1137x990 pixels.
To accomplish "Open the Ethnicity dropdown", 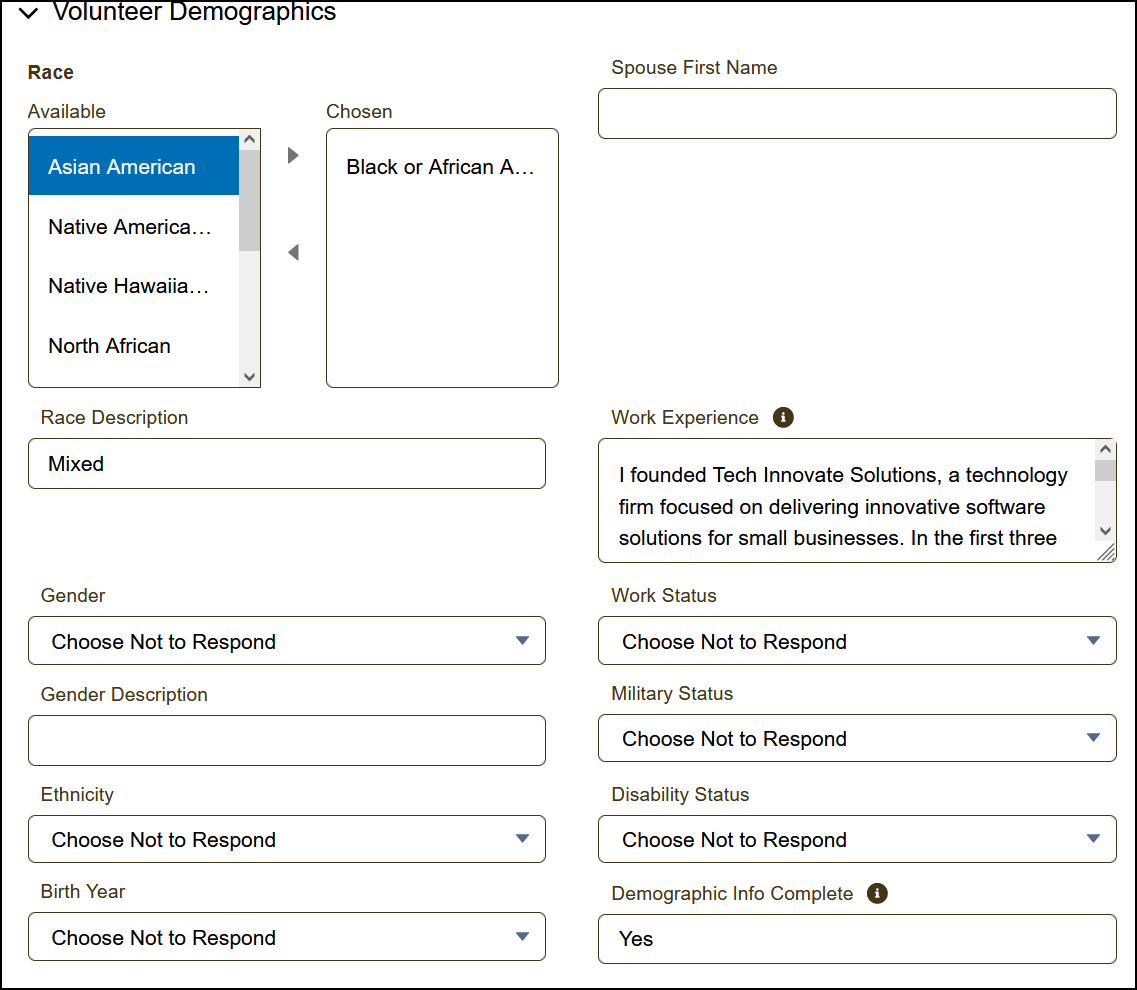I will coord(287,839).
